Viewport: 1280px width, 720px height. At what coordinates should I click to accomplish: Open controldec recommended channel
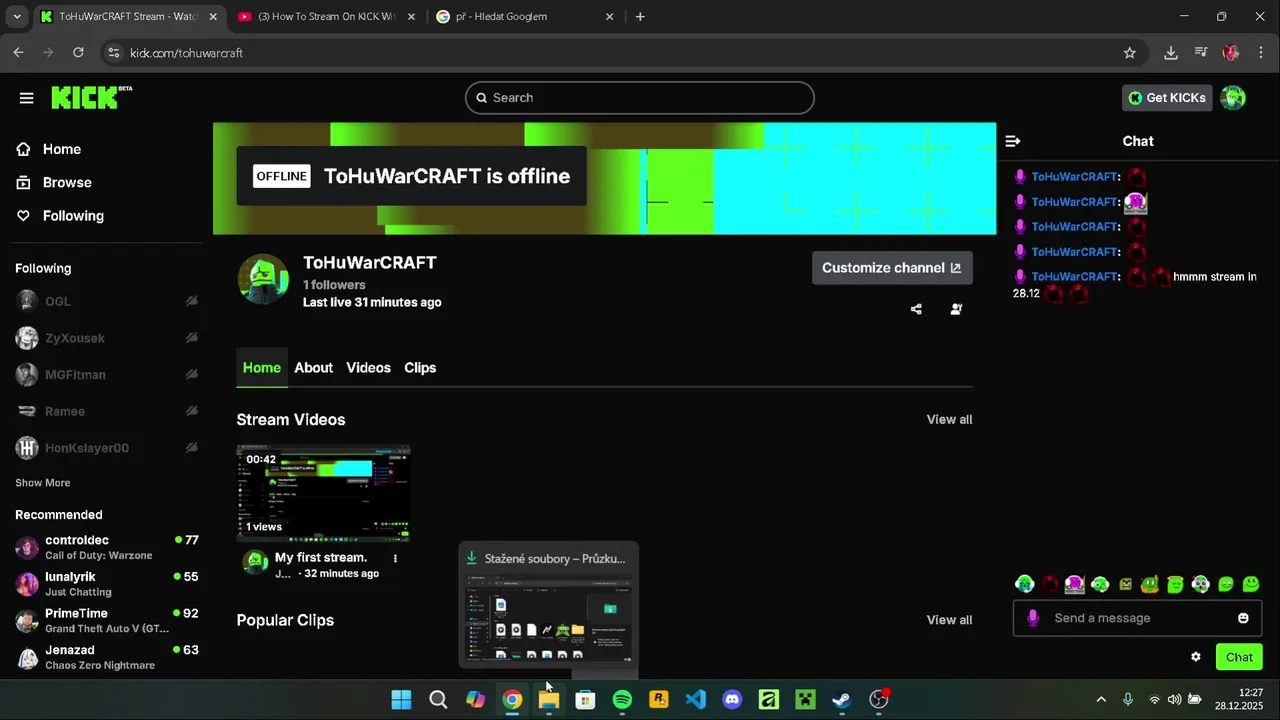[106, 547]
